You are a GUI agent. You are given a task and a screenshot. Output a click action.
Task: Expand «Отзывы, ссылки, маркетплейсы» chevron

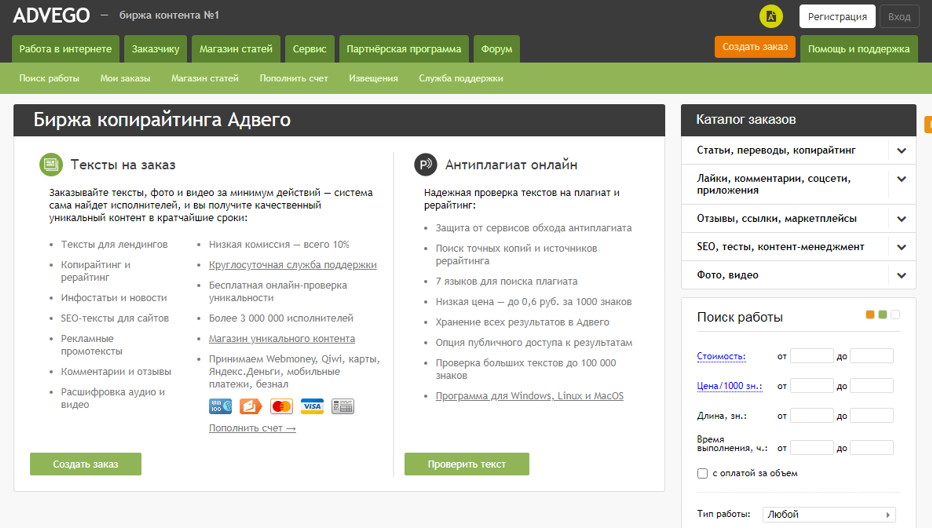902,219
